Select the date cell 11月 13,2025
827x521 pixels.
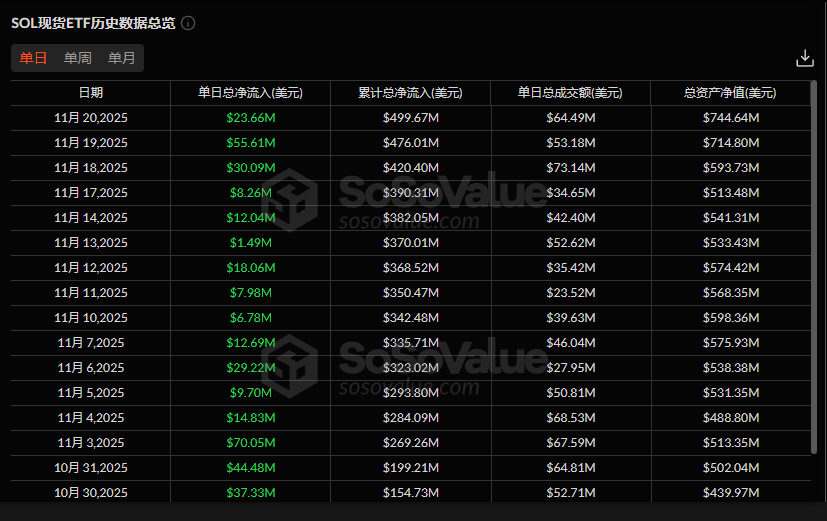pos(91,243)
